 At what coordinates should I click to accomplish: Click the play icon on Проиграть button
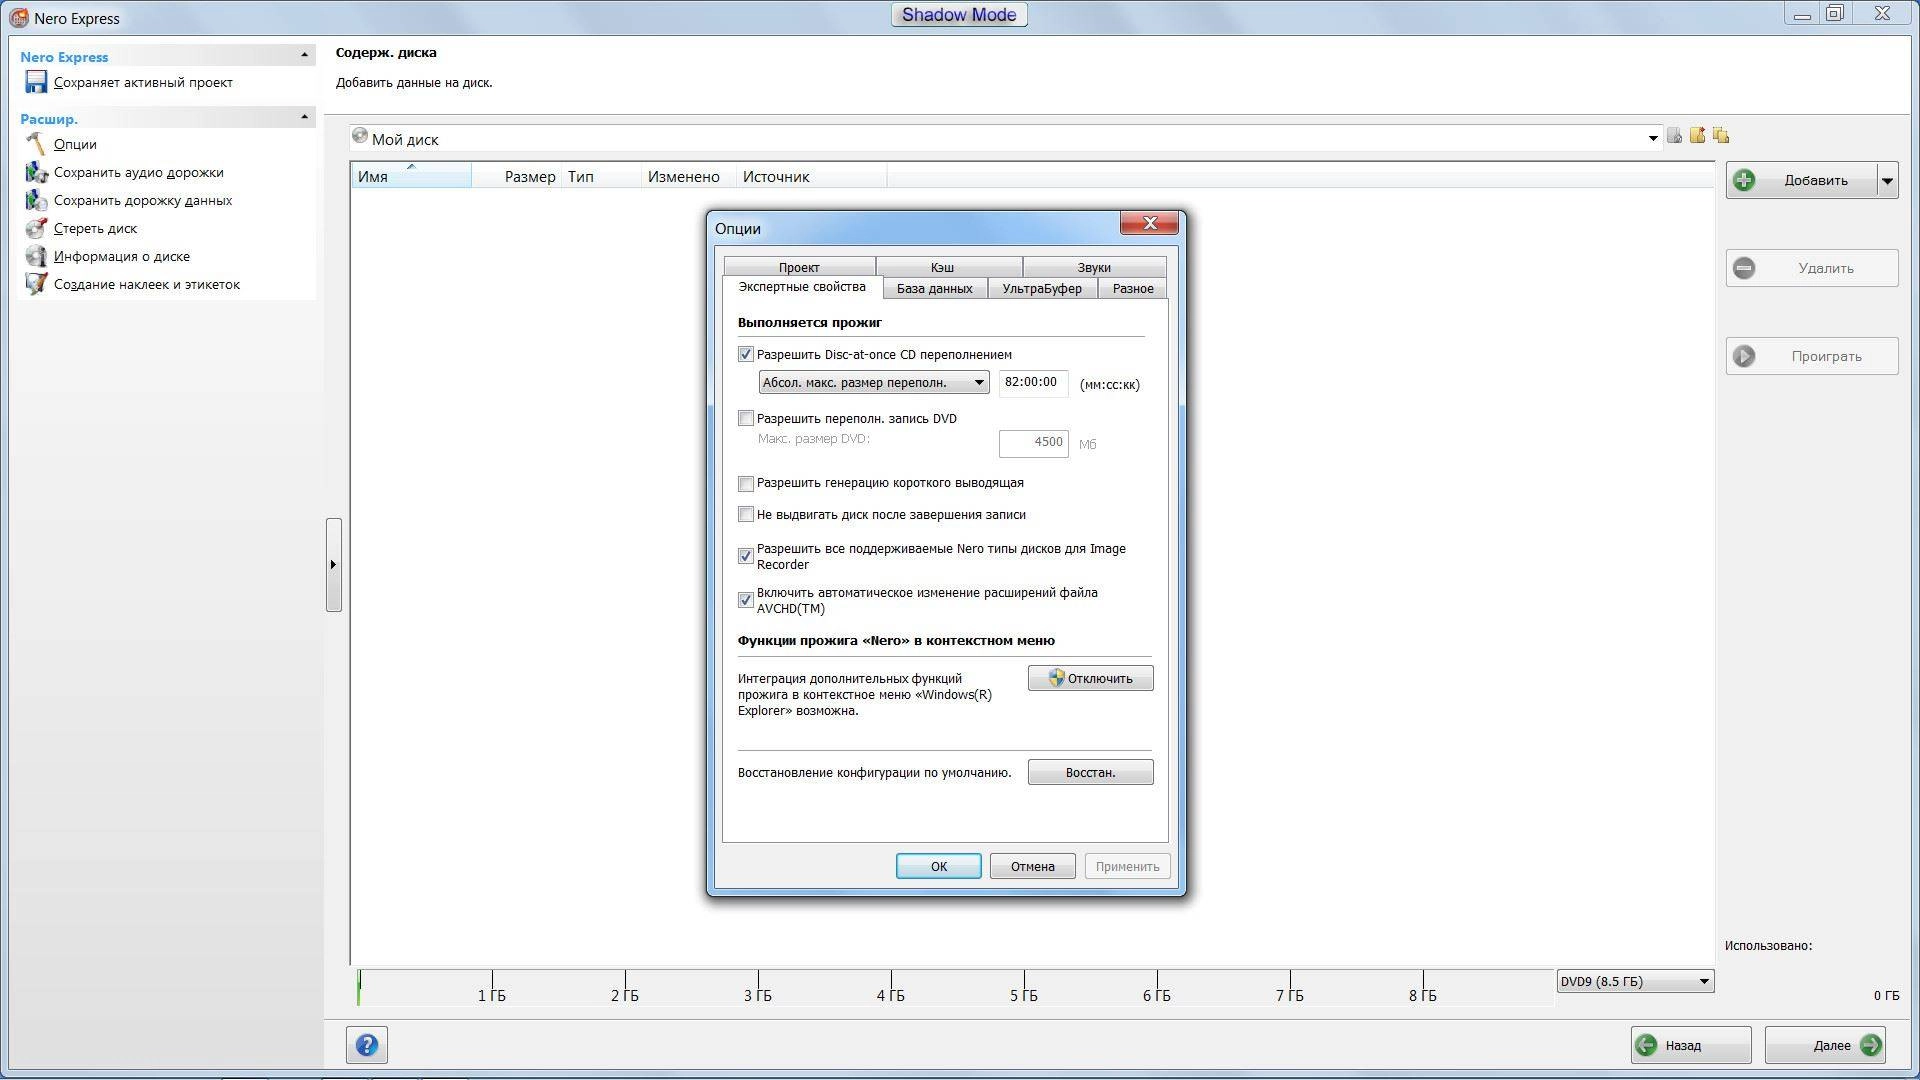(x=1744, y=356)
